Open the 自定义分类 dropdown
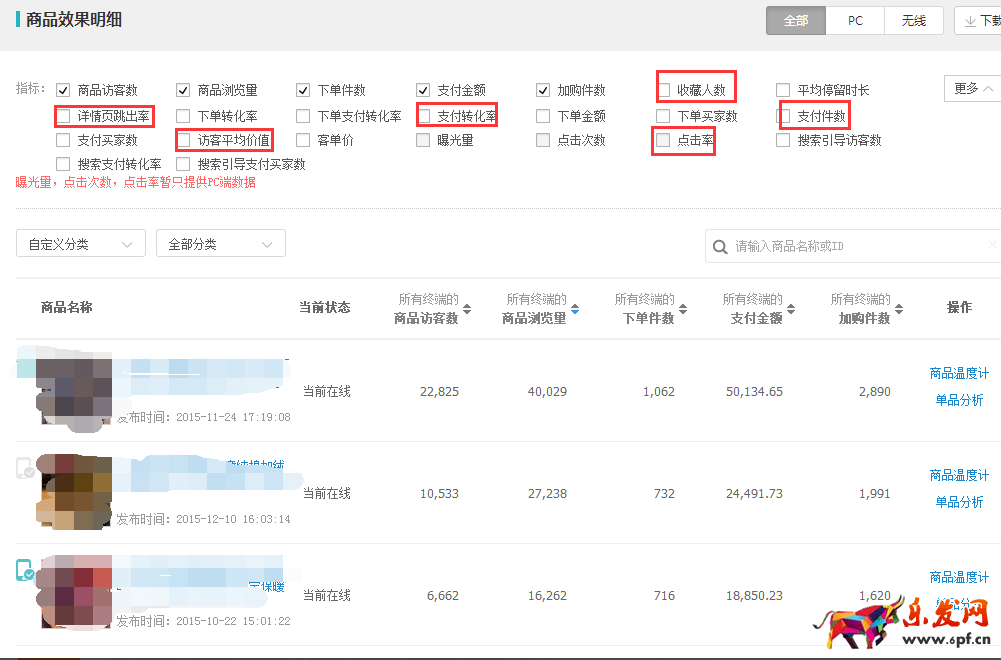Image resolution: width=1001 pixels, height=660 pixels. [x=81, y=244]
